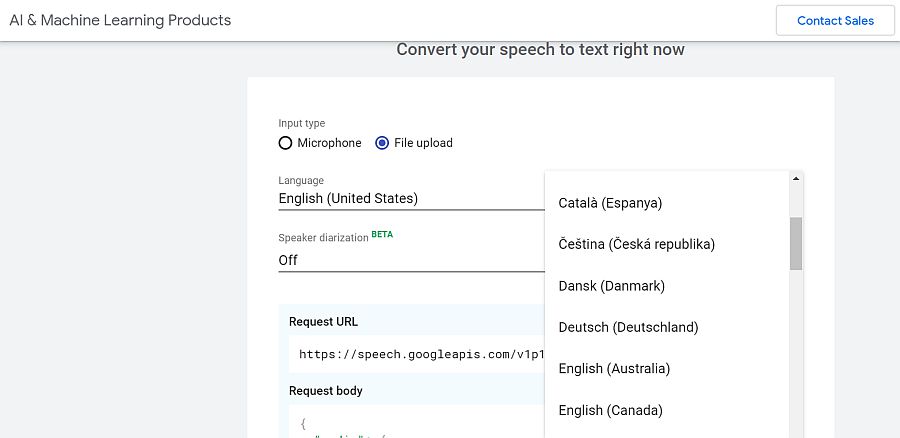Click the language list scrollbar thumb
This screenshot has width=900, height=438.
tap(796, 243)
